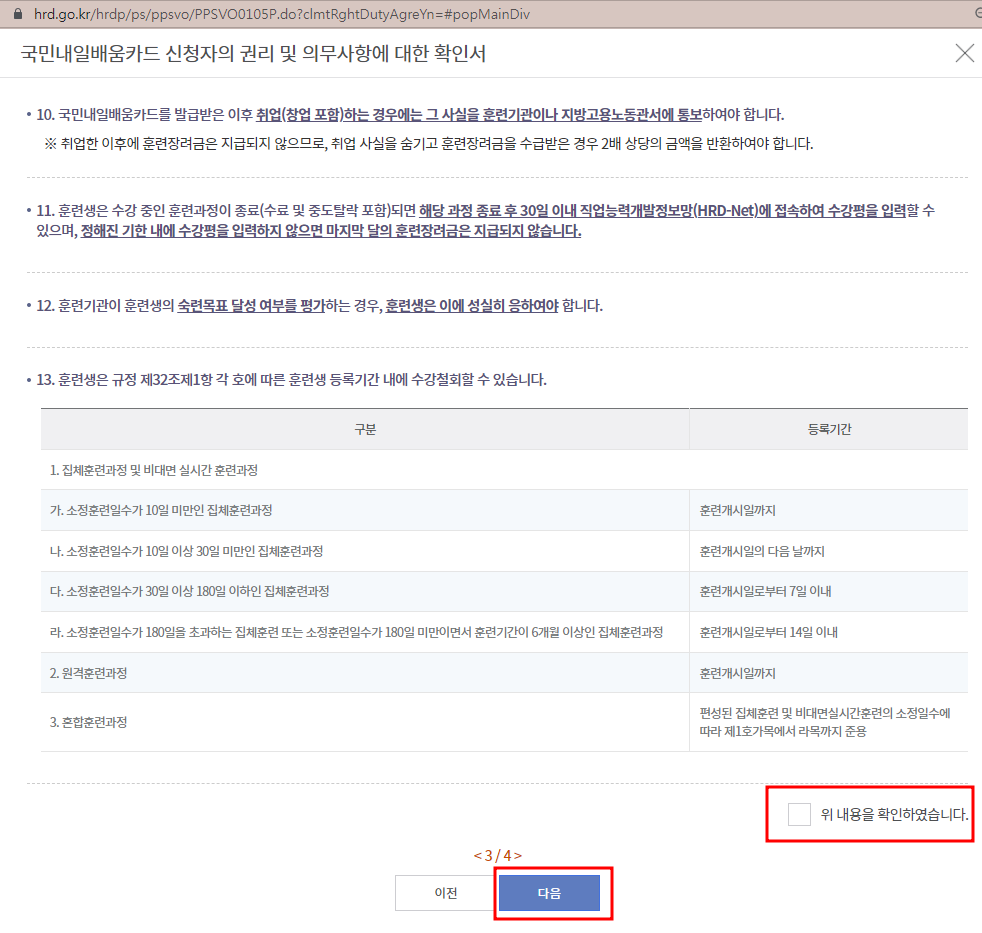This screenshot has height=933, width=982.
Task: Click underlined '훈련생은 이에 성실히 응하여야' text
Action: click(472, 306)
